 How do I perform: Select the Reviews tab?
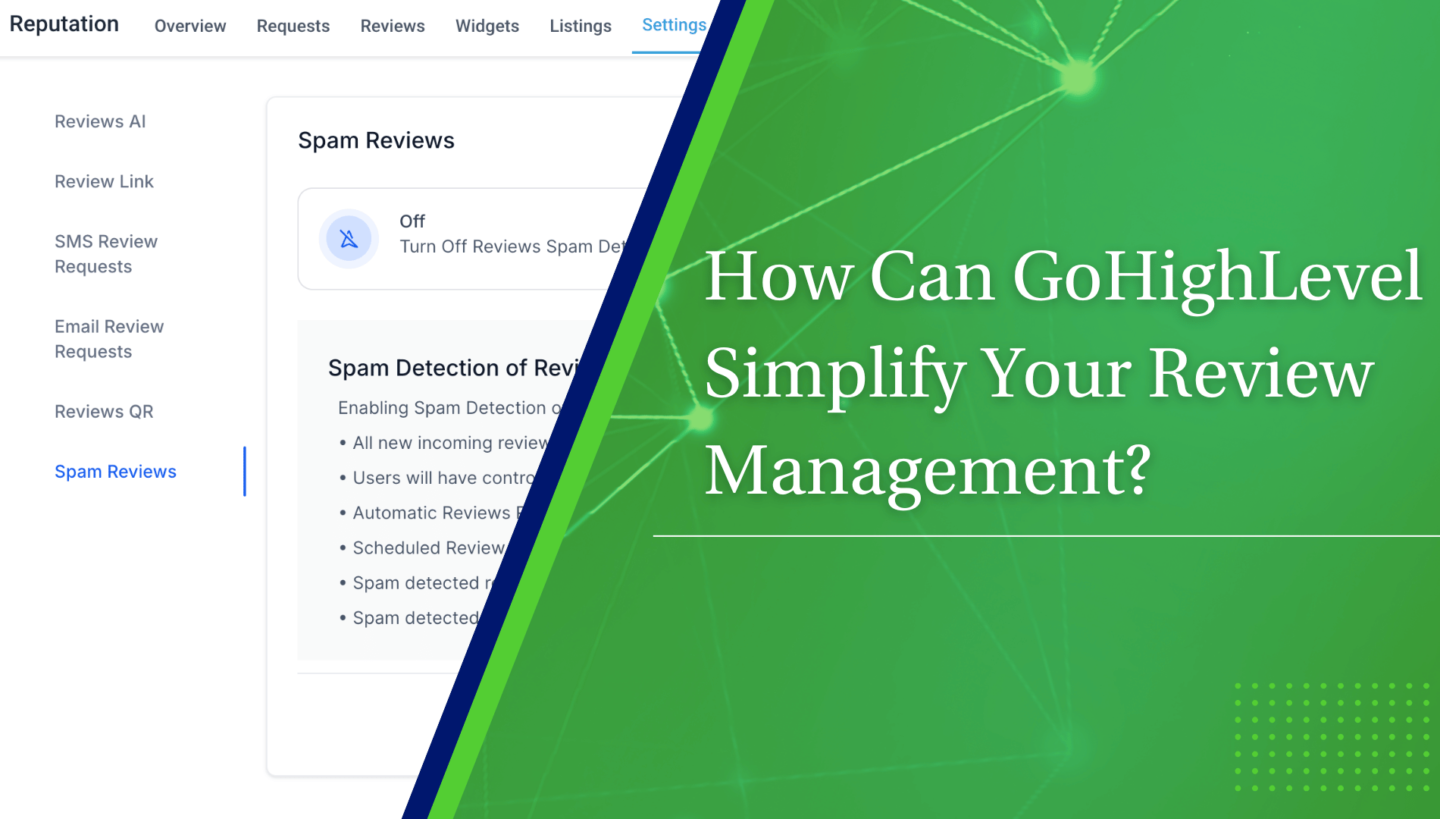pos(392,26)
